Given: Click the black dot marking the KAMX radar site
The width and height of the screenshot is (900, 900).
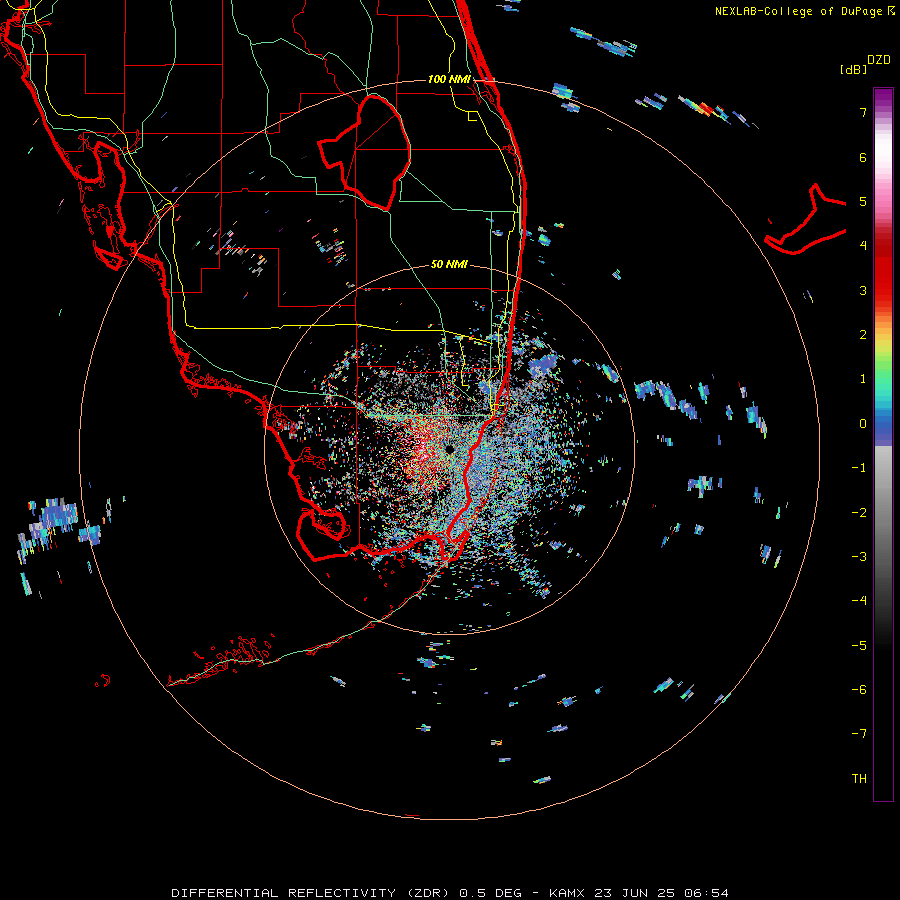Looking at the screenshot, I should pos(449,449).
